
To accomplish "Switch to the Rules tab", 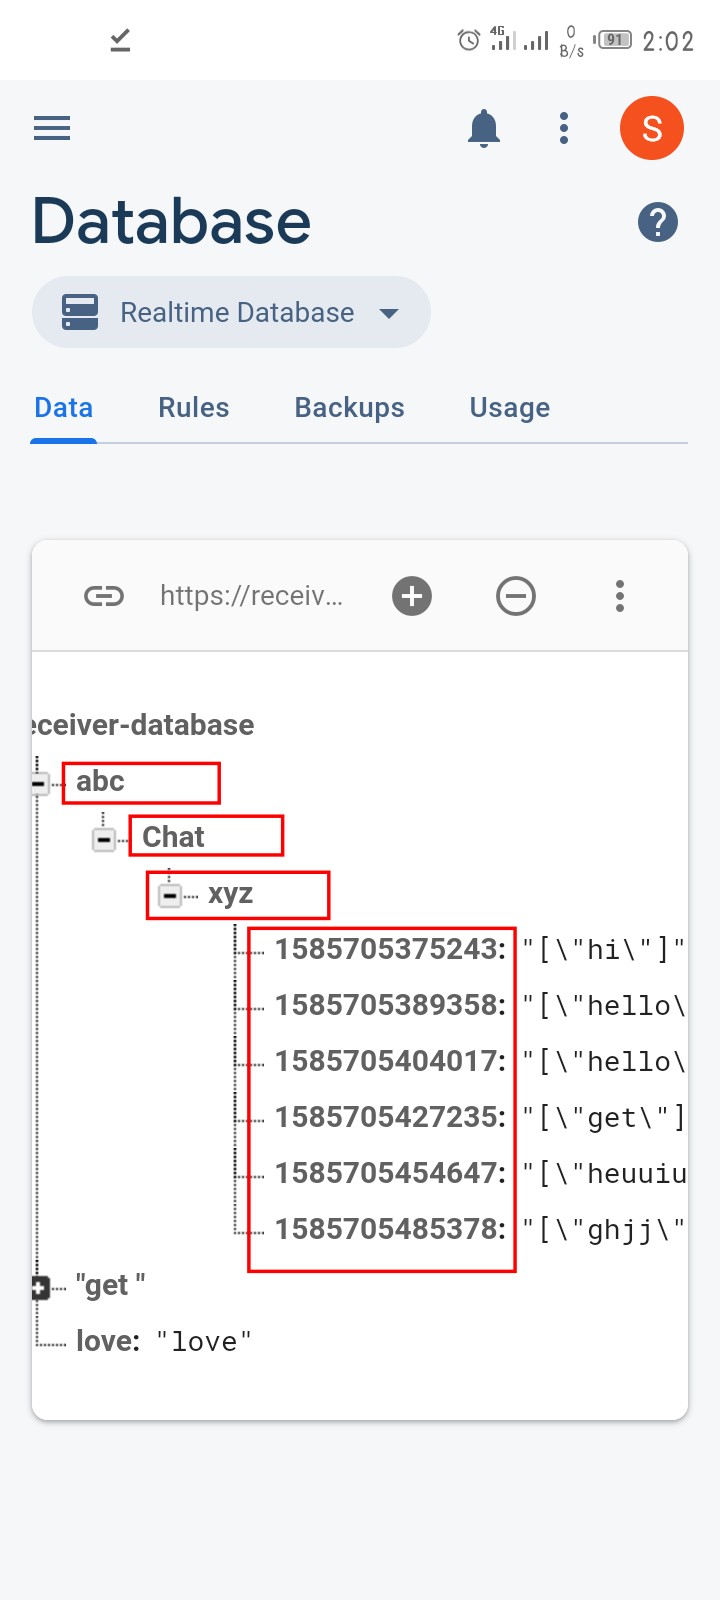I will pos(194,408).
